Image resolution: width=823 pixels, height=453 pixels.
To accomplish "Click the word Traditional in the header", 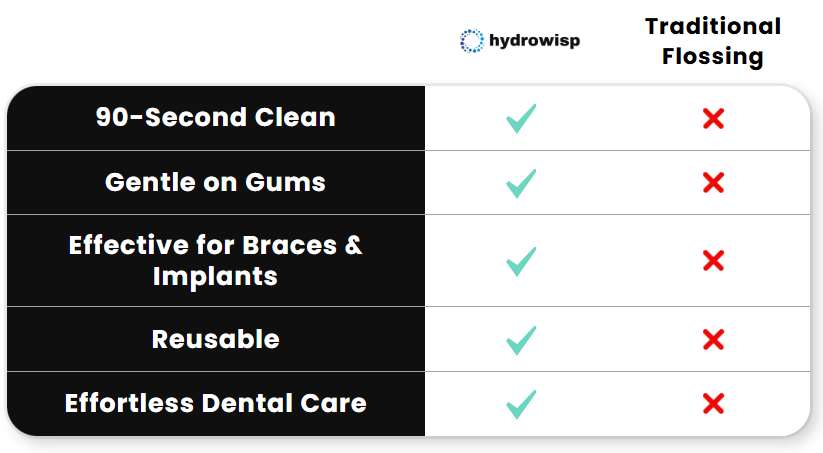I will 713,26.
